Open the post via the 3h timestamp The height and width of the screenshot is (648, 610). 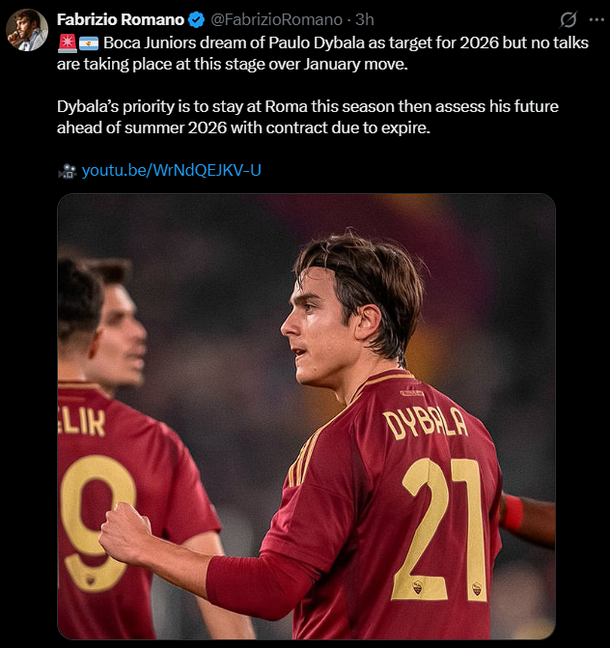[x=365, y=19]
